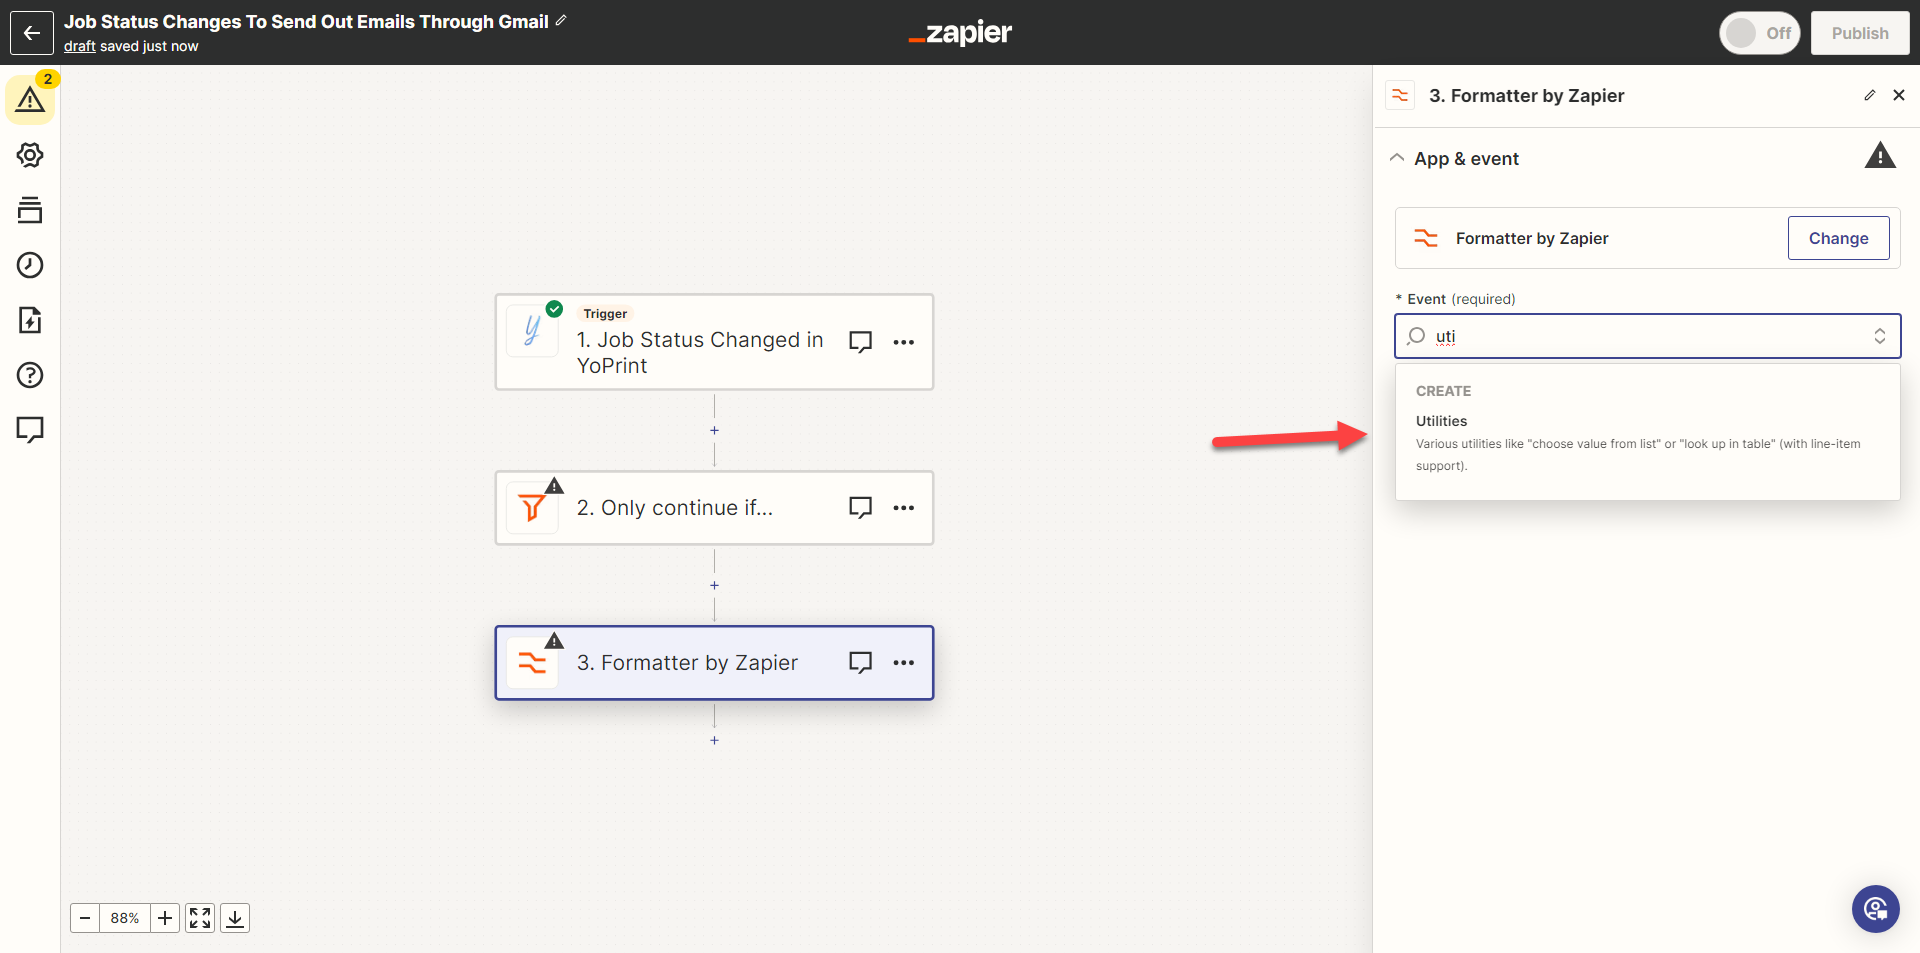1920x953 pixels.
Task: Open Zap details file icon in sidebar
Action: [x=30, y=320]
